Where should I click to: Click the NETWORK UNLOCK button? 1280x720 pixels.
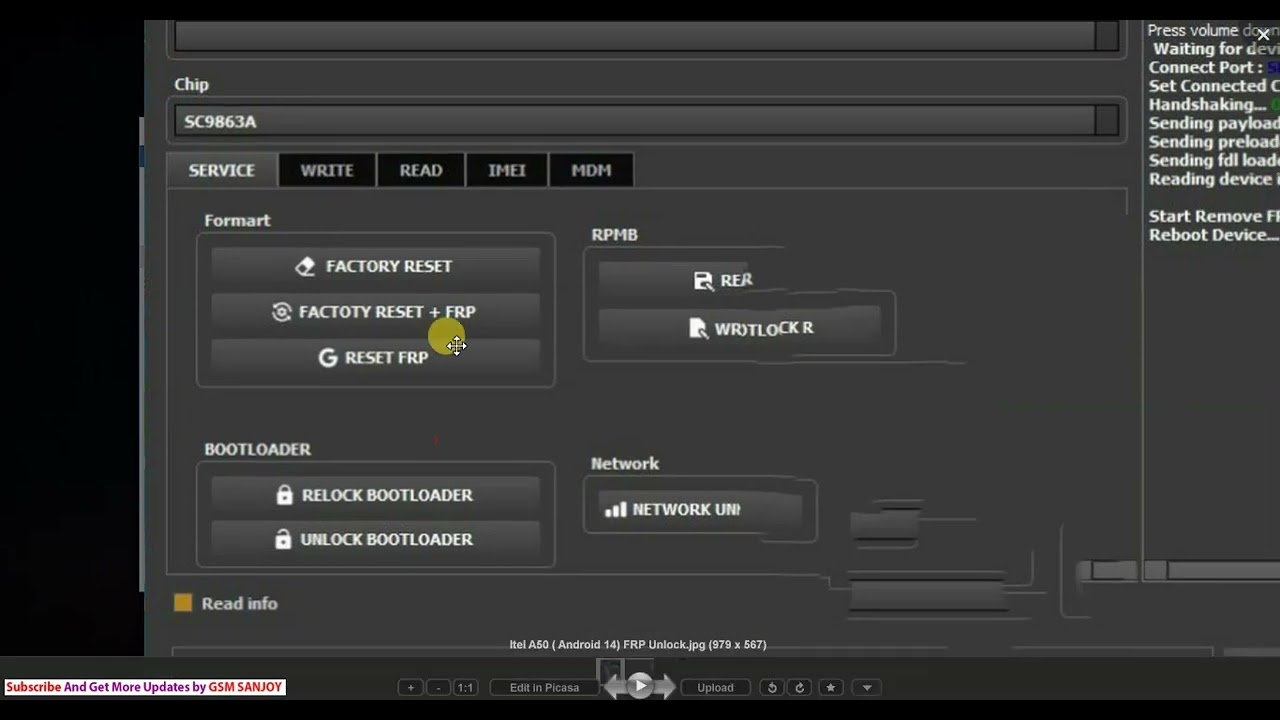point(700,509)
